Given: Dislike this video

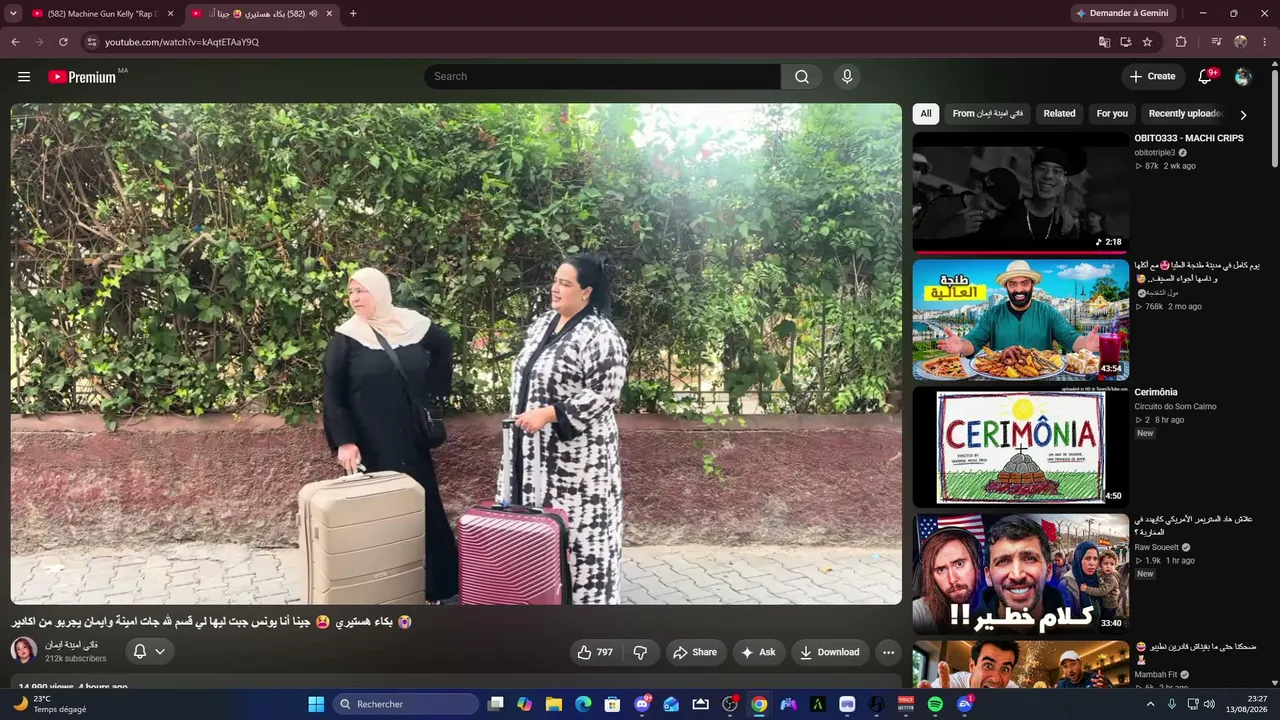Looking at the screenshot, I should [640, 652].
